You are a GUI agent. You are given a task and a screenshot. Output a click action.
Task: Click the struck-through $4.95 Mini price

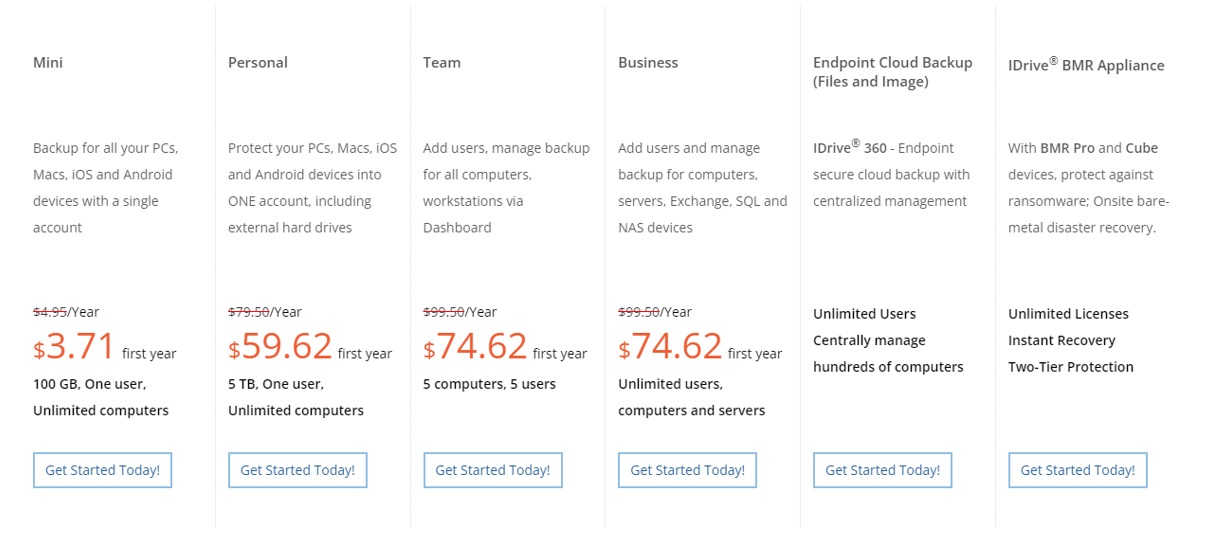[x=50, y=312]
